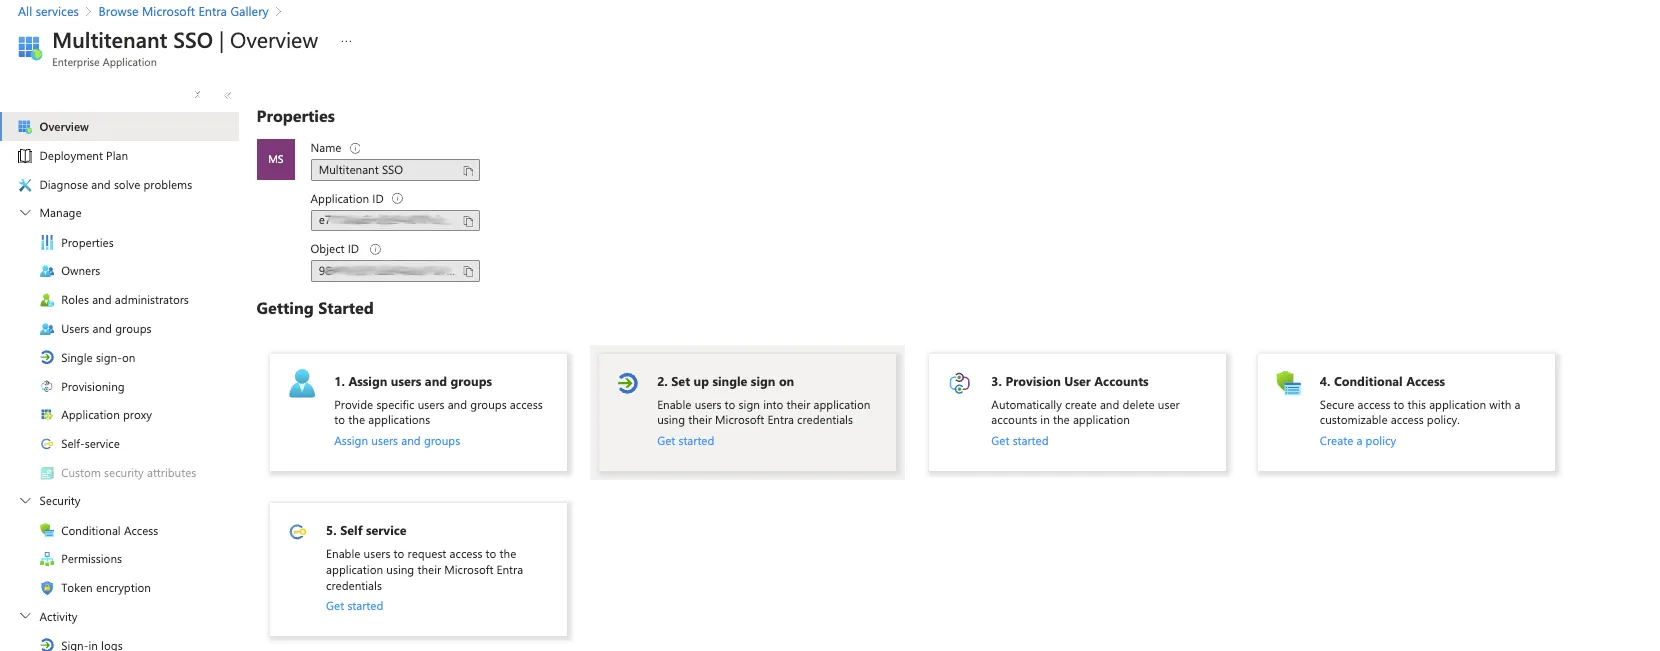Copy the Object ID icon
The width and height of the screenshot is (1660, 651).
coord(468,271)
